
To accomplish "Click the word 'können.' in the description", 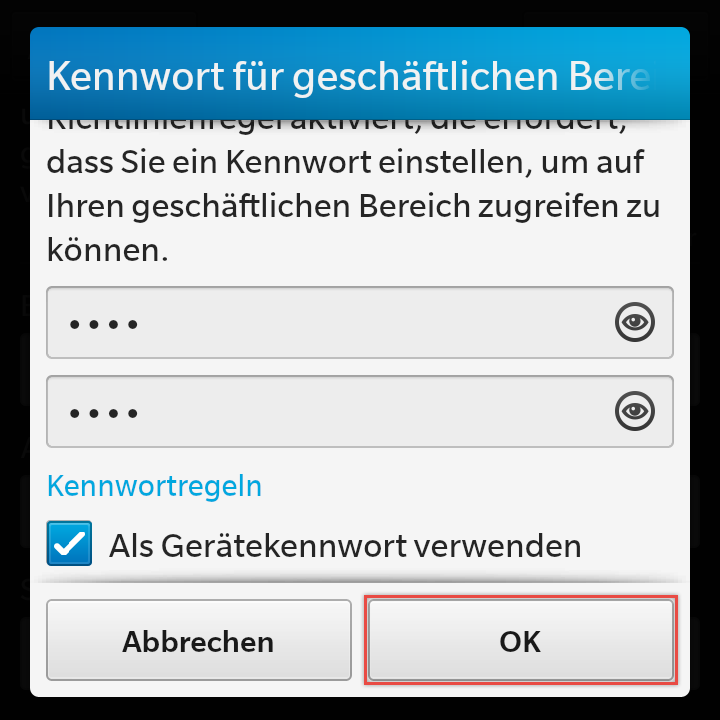I will [107, 251].
